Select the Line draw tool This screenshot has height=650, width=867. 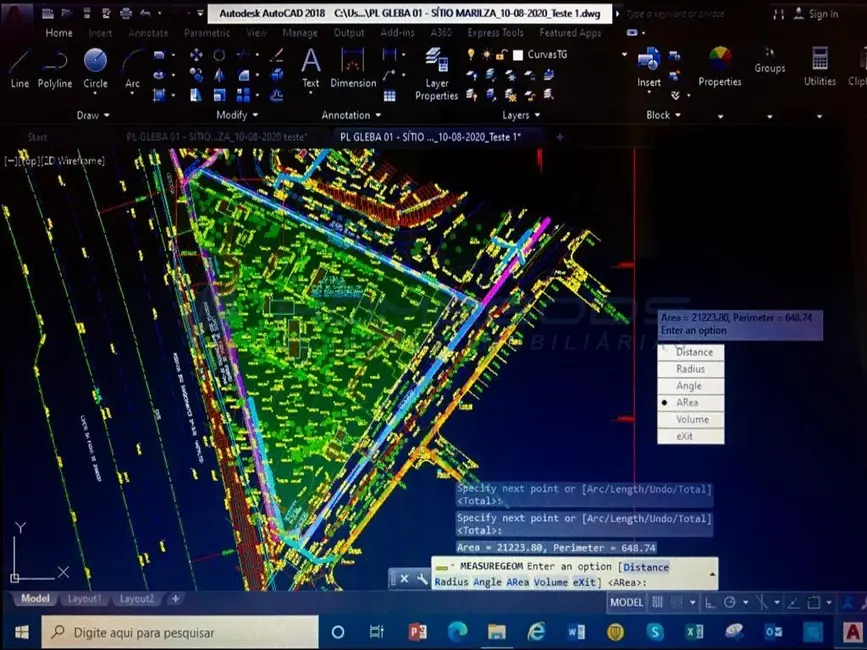pos(19,66)
